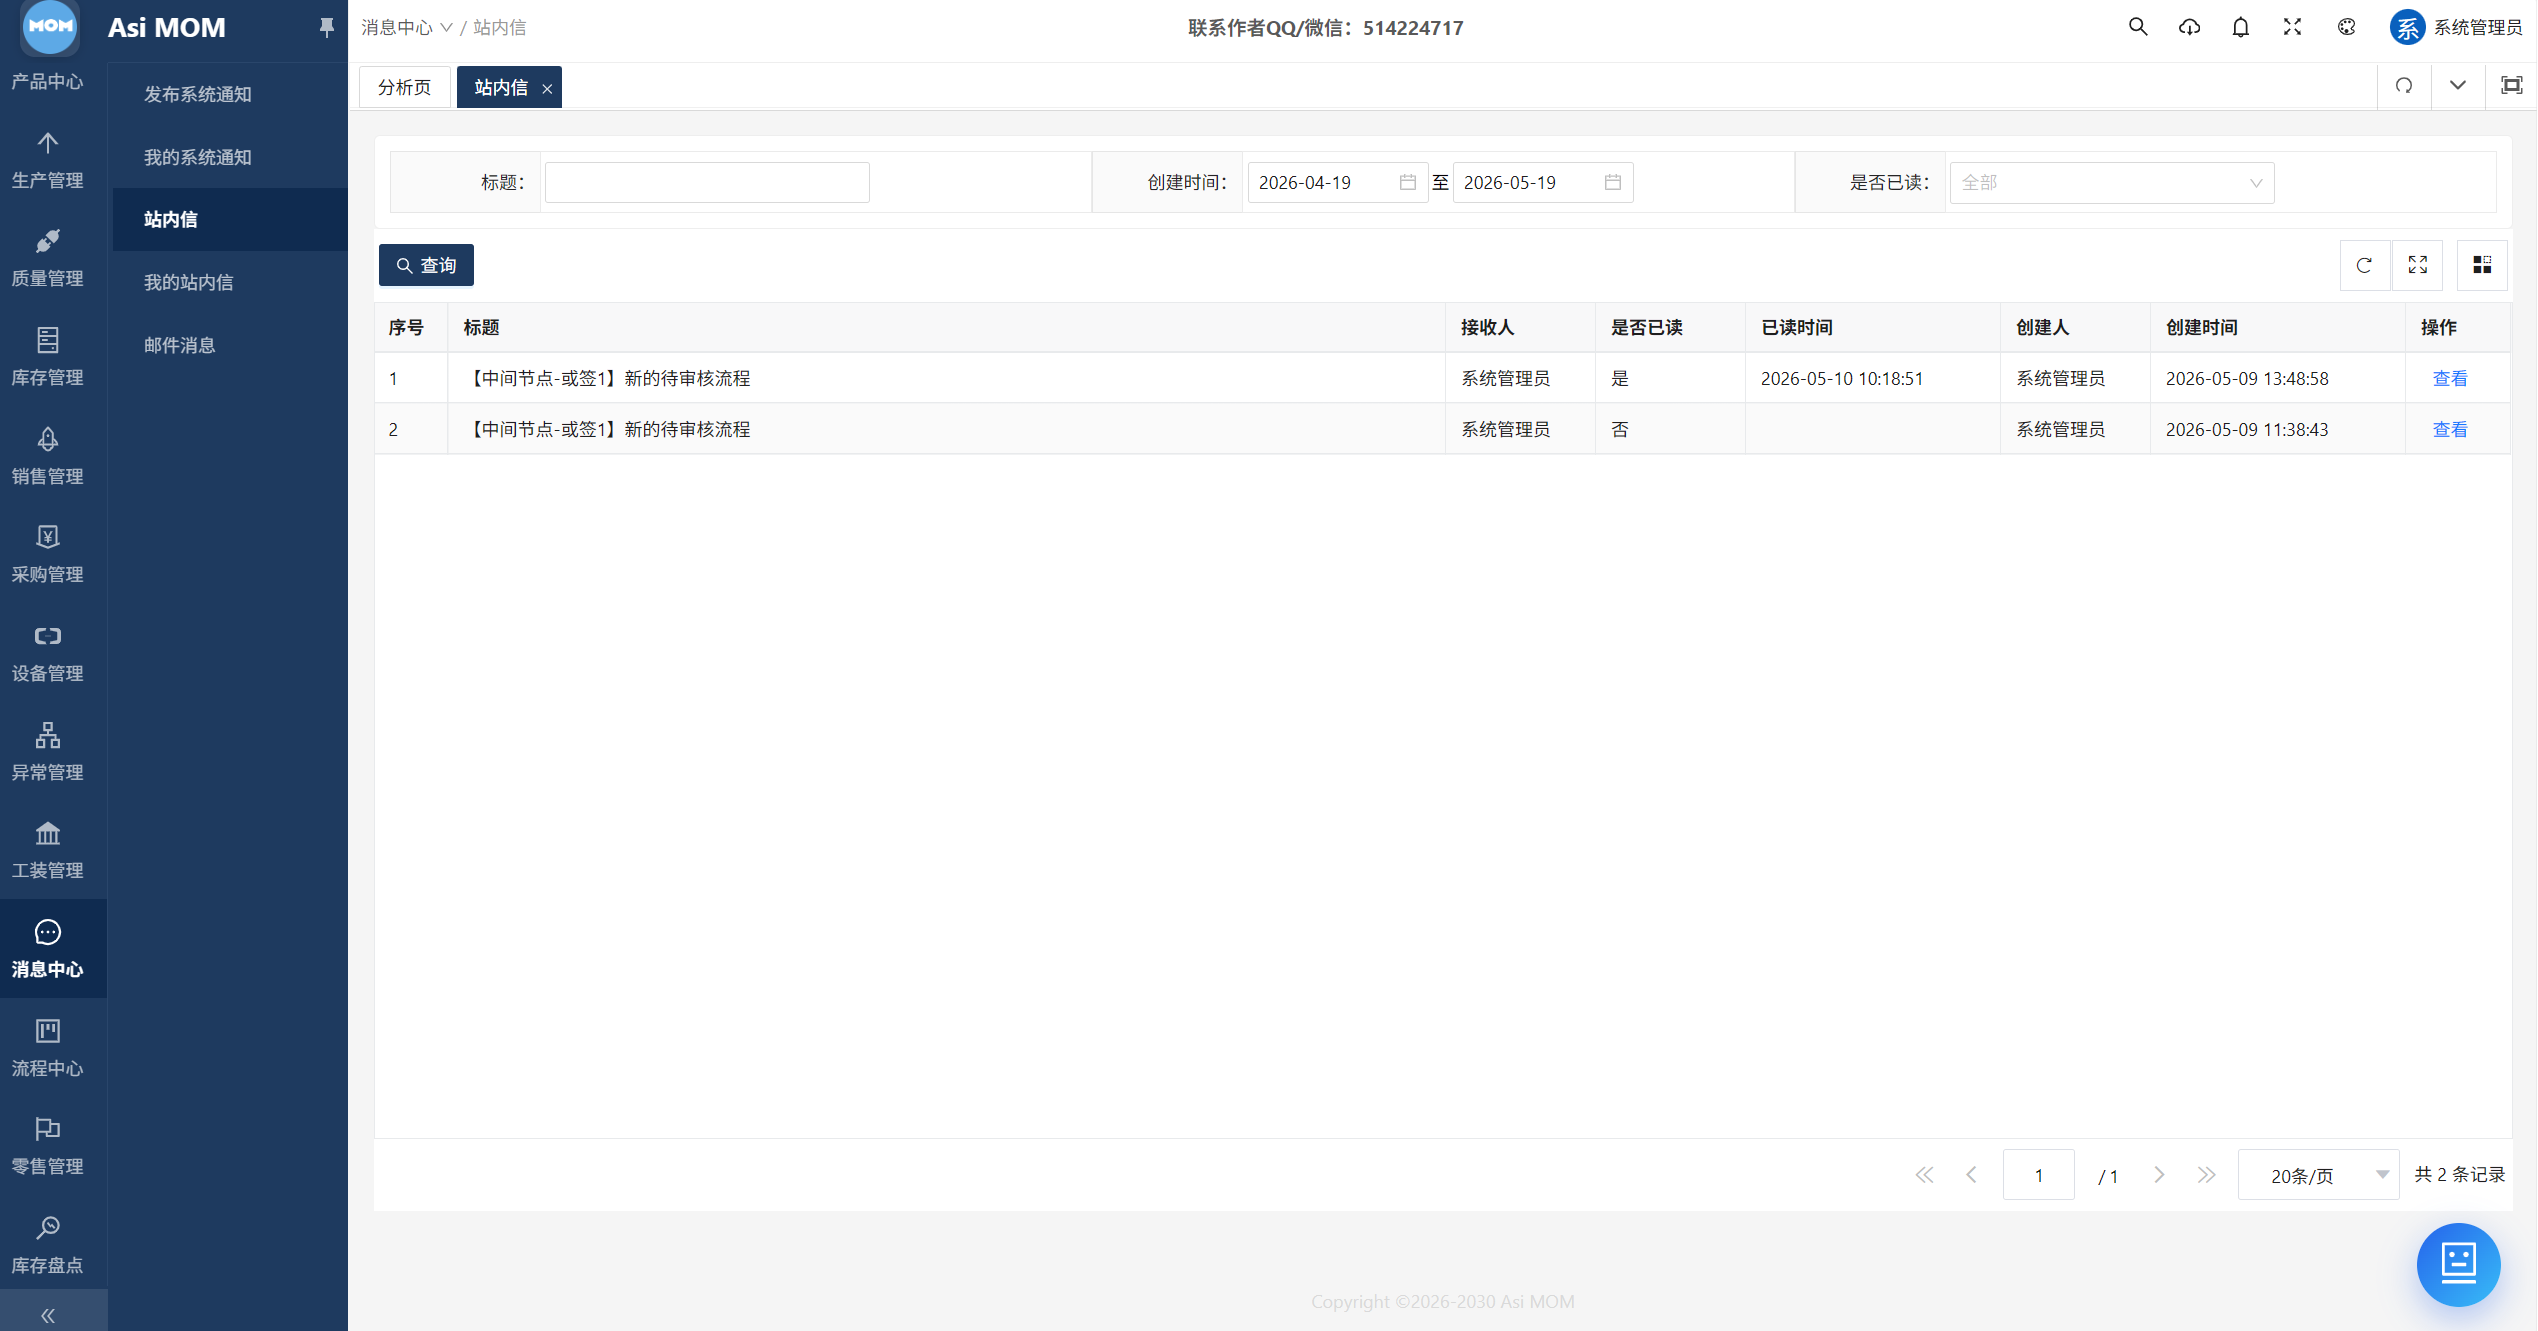
Task: Click the 查询 search button
Action: tap(426, 265)
